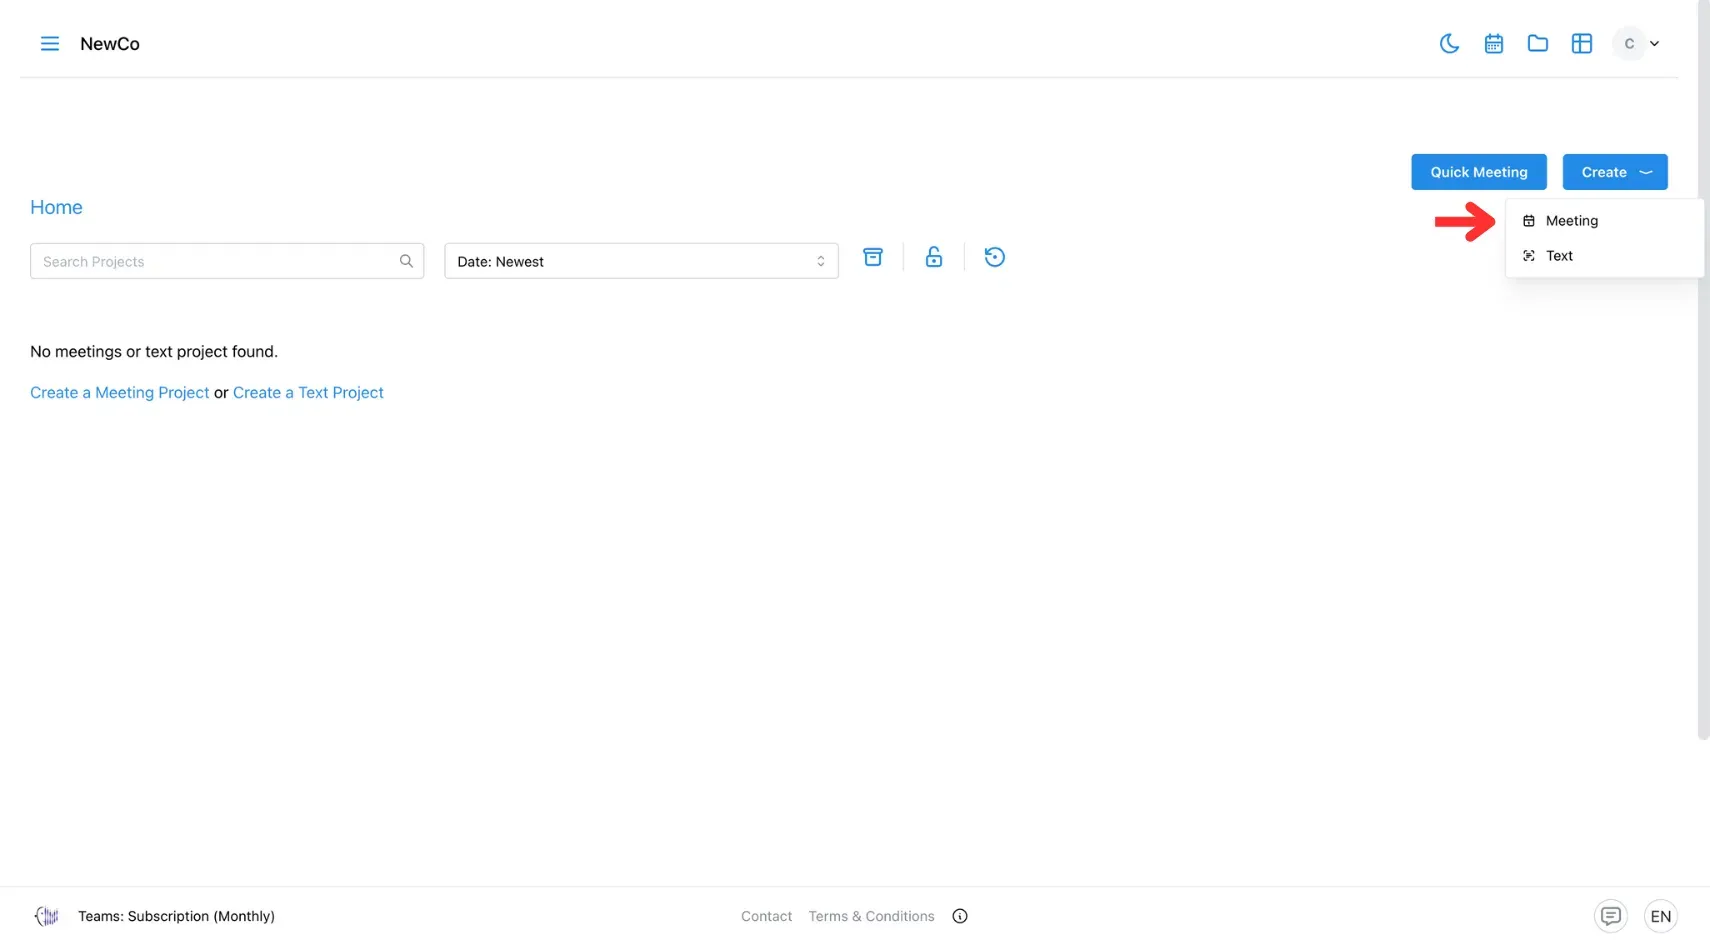Image resolution: width=1710 pixels, height=945 pixels.
Task: Click inside the Search Projects field
Action: 200,261
